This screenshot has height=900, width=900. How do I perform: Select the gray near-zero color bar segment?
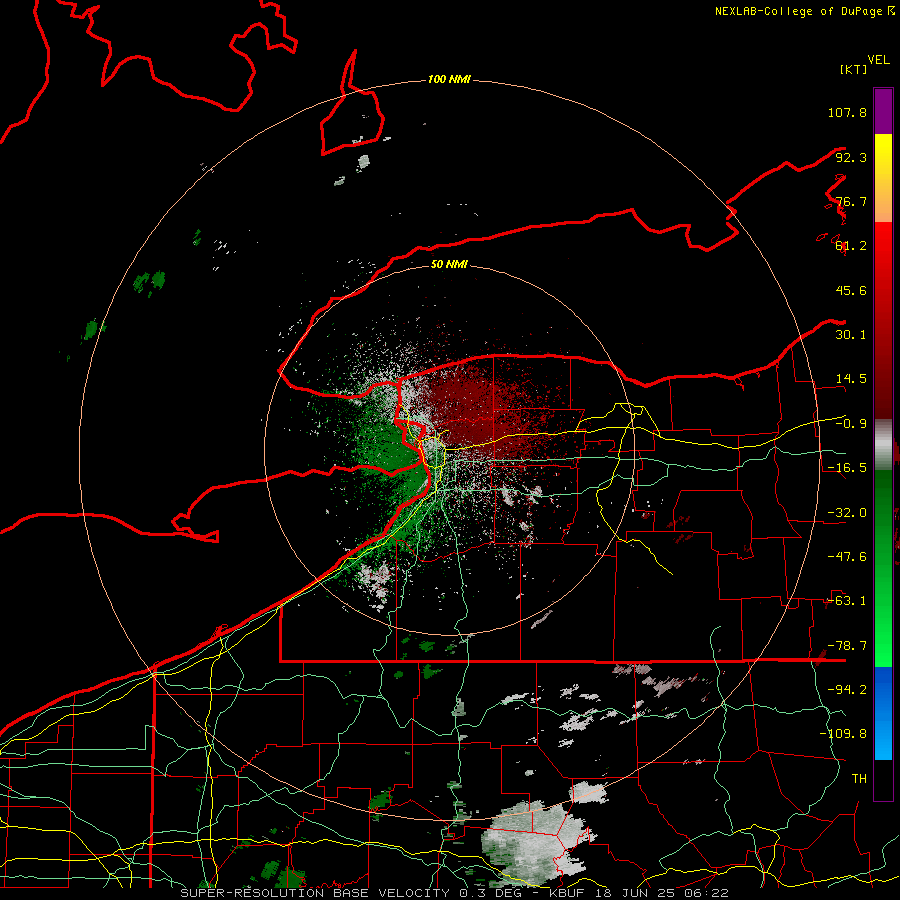(x=883, y=445)
